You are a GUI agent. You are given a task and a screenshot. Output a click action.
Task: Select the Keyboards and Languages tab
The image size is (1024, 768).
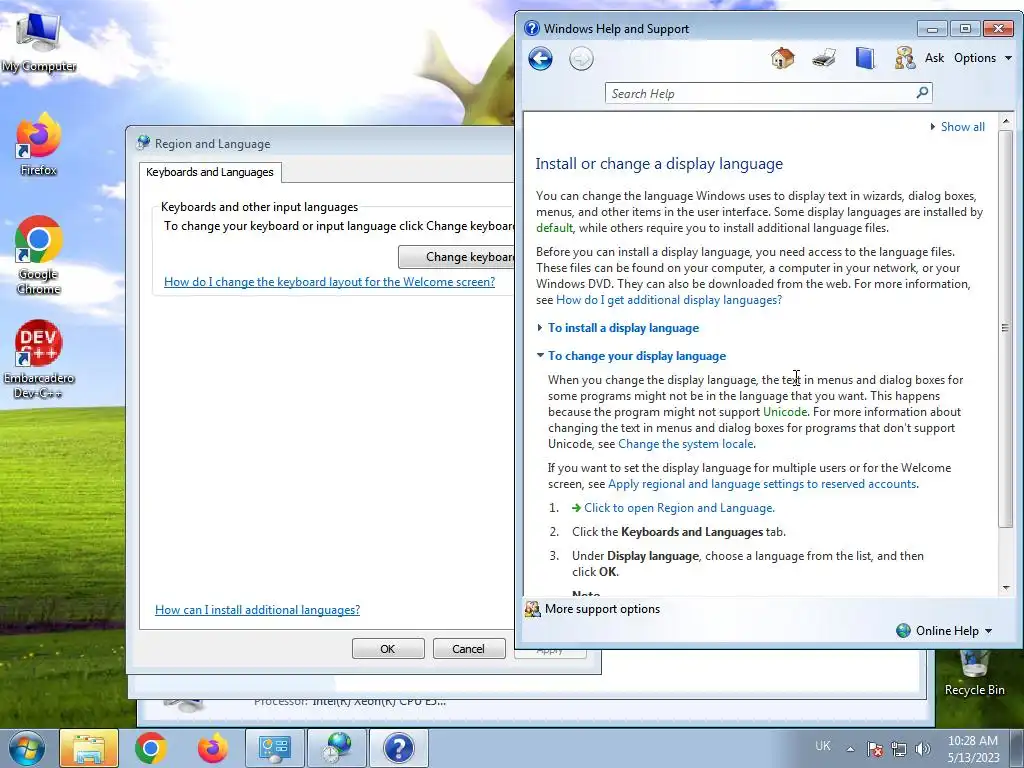coord(210,172)
